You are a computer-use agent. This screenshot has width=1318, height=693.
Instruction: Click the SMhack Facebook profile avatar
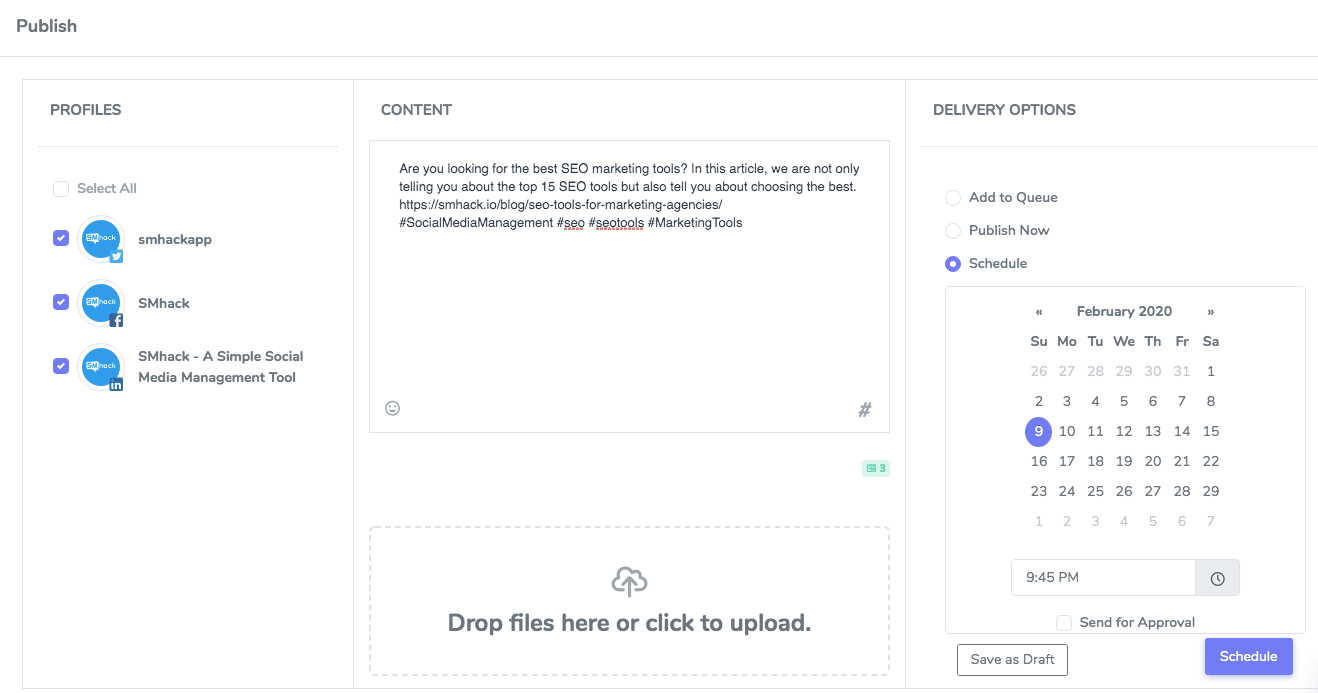click(x=100, y=303)
